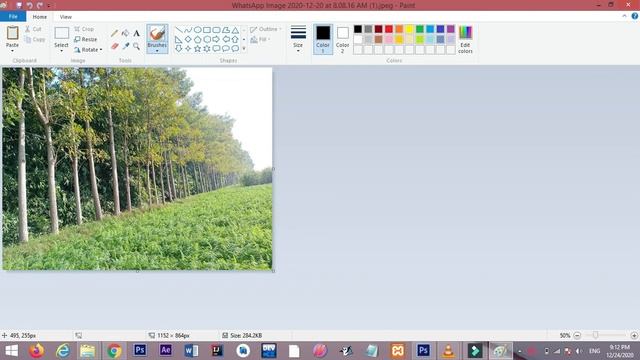
Task: Choose the Down arrow shape
Action: coord(178,49)
